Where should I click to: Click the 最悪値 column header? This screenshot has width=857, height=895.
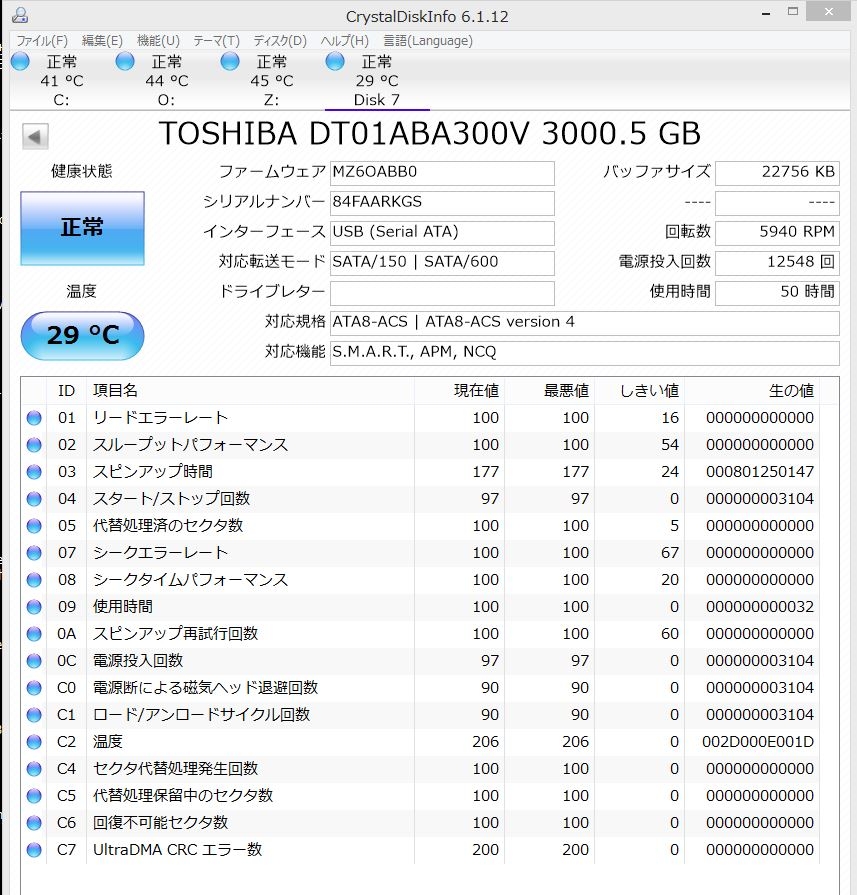(549, 391)
